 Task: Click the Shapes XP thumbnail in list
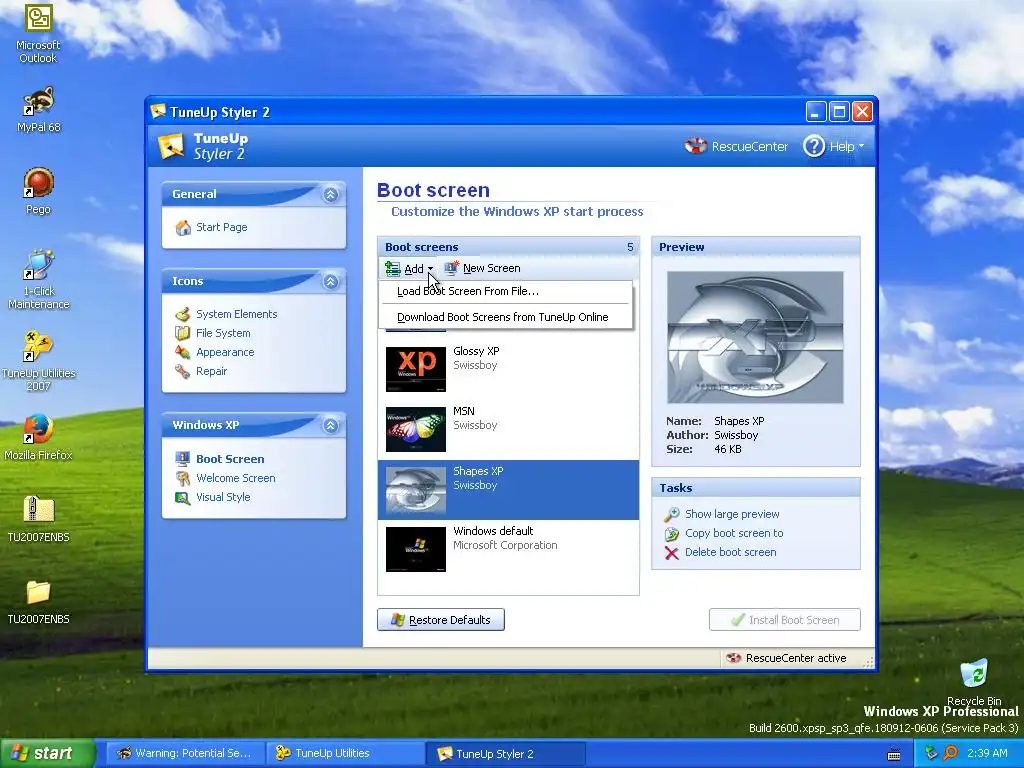416,489
